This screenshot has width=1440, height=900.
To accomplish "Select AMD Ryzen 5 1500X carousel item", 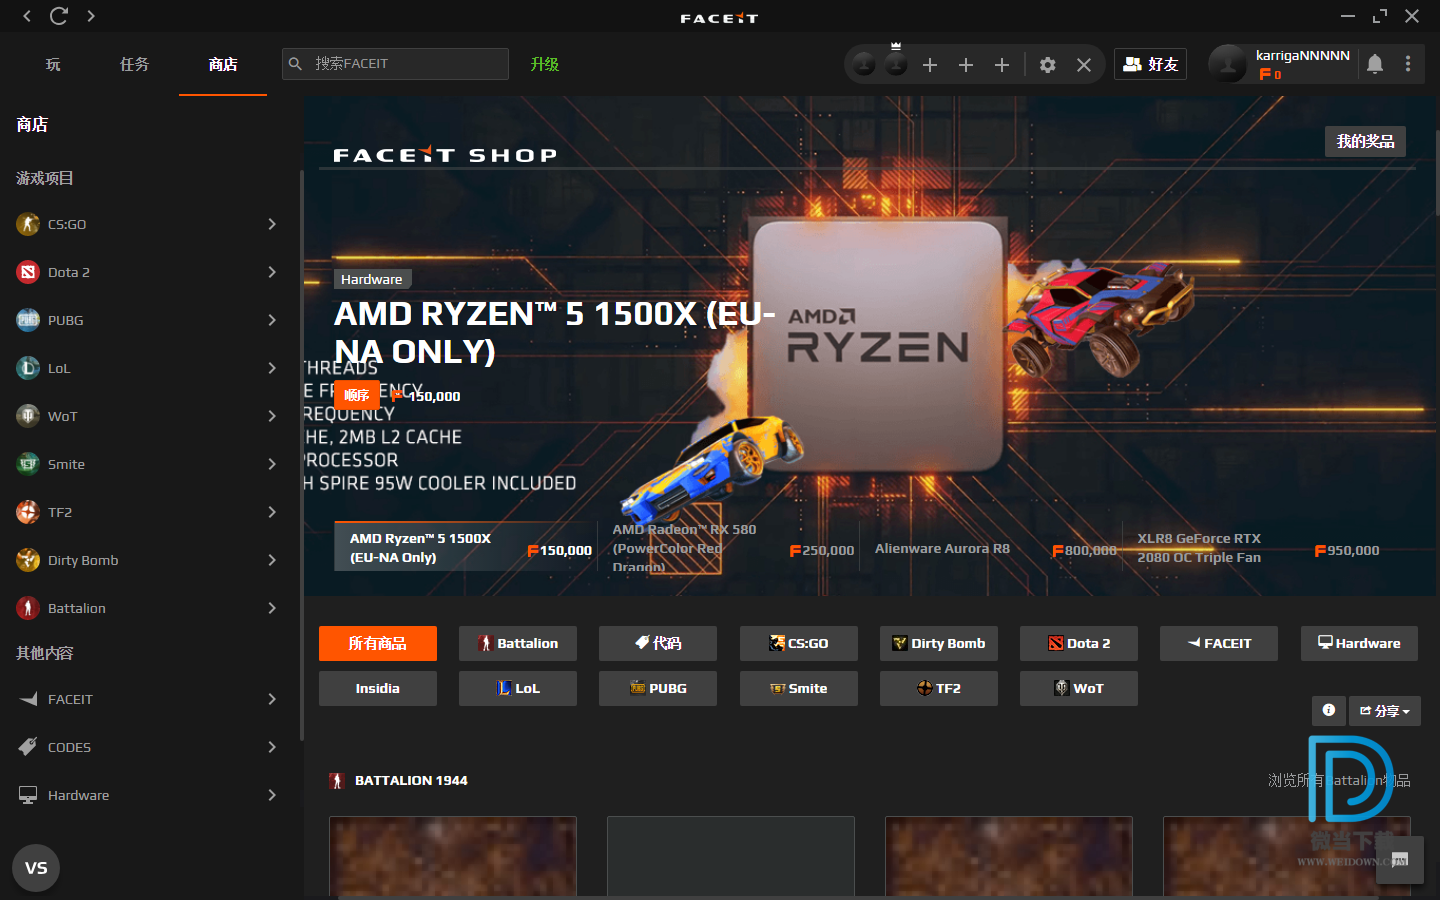I will click(465, 547).
